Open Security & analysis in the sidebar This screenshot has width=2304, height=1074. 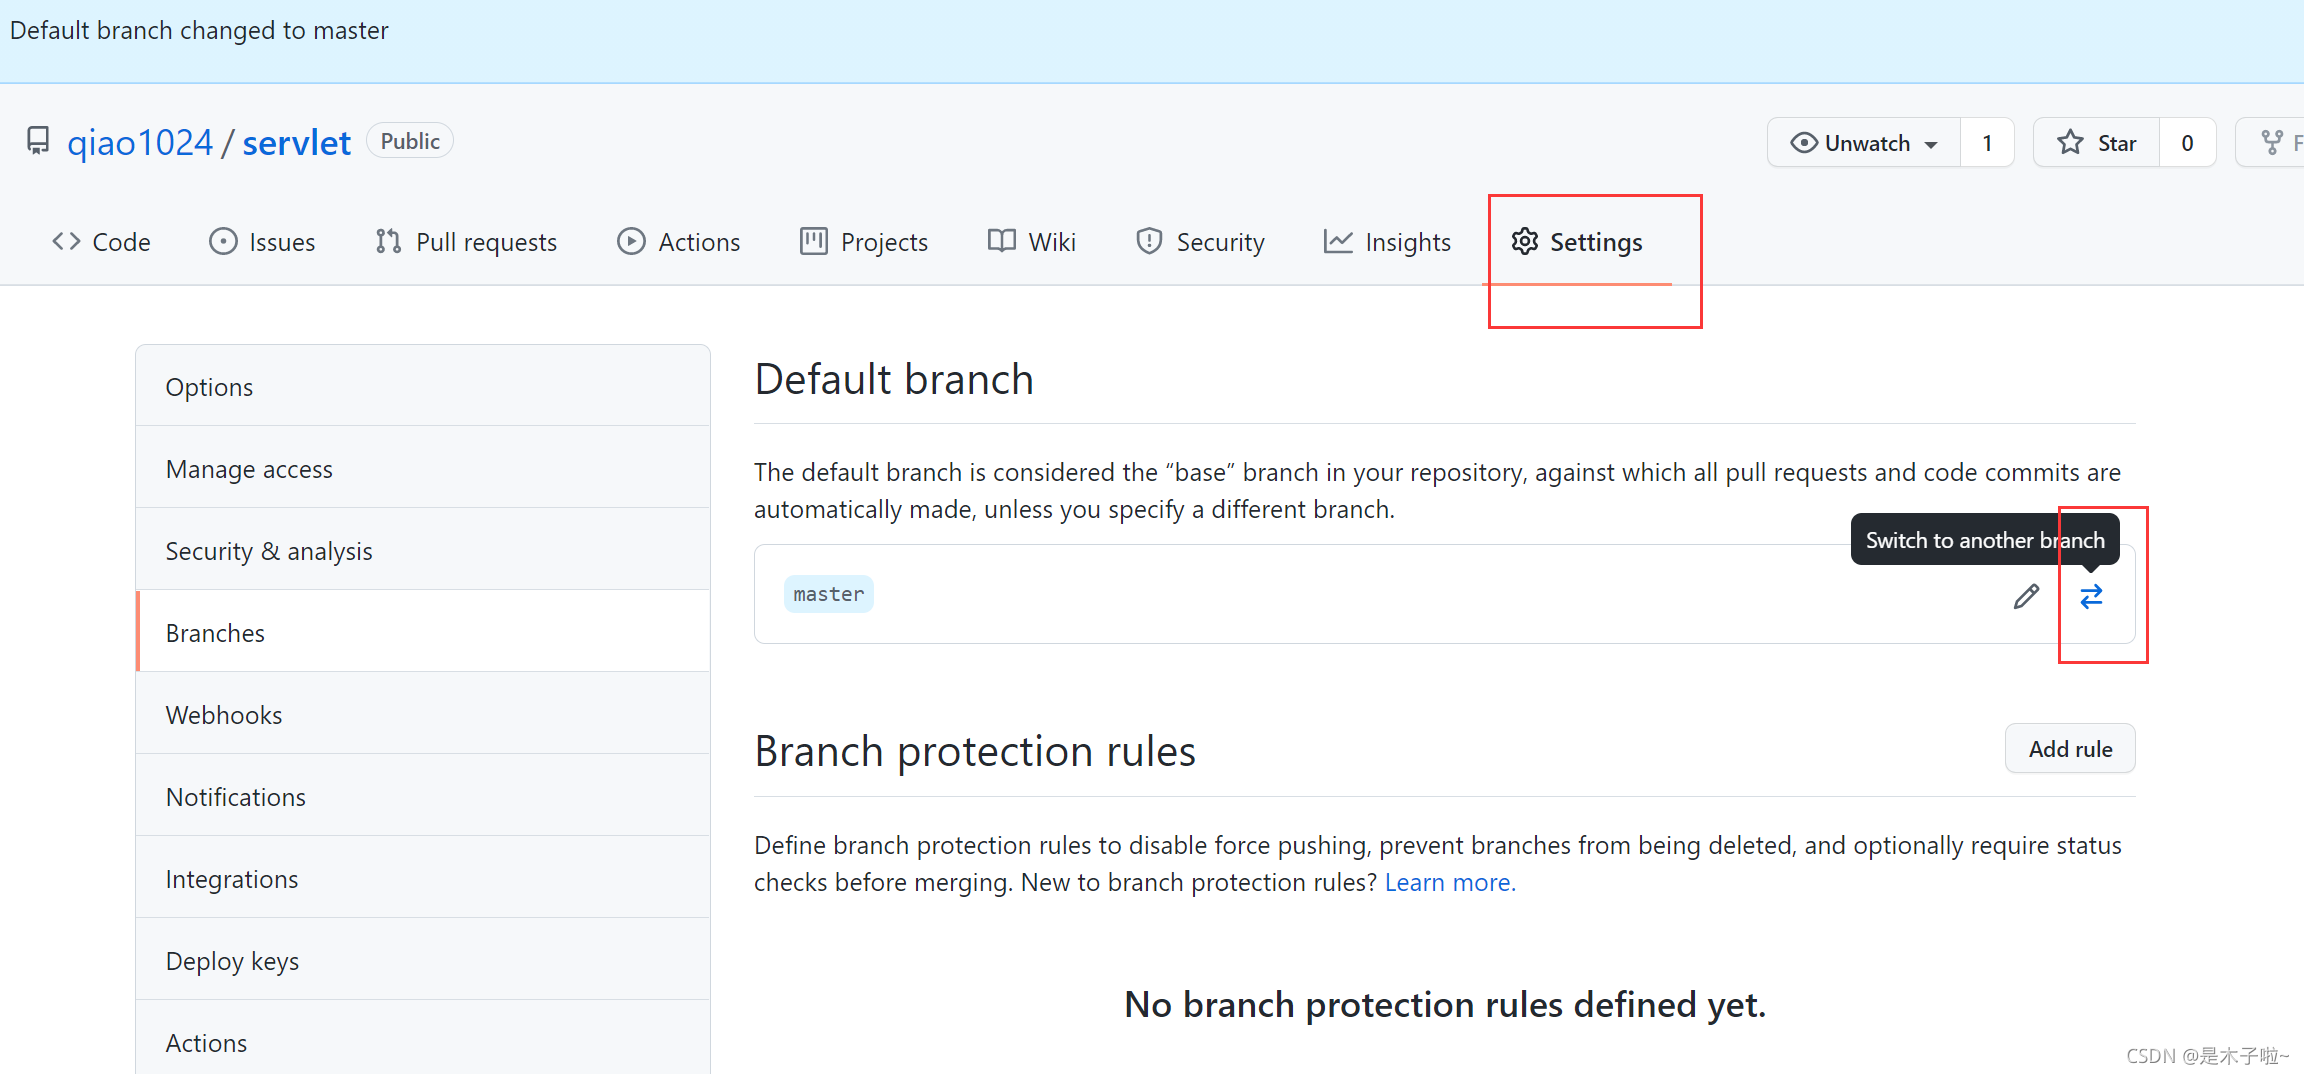point(423,550)
